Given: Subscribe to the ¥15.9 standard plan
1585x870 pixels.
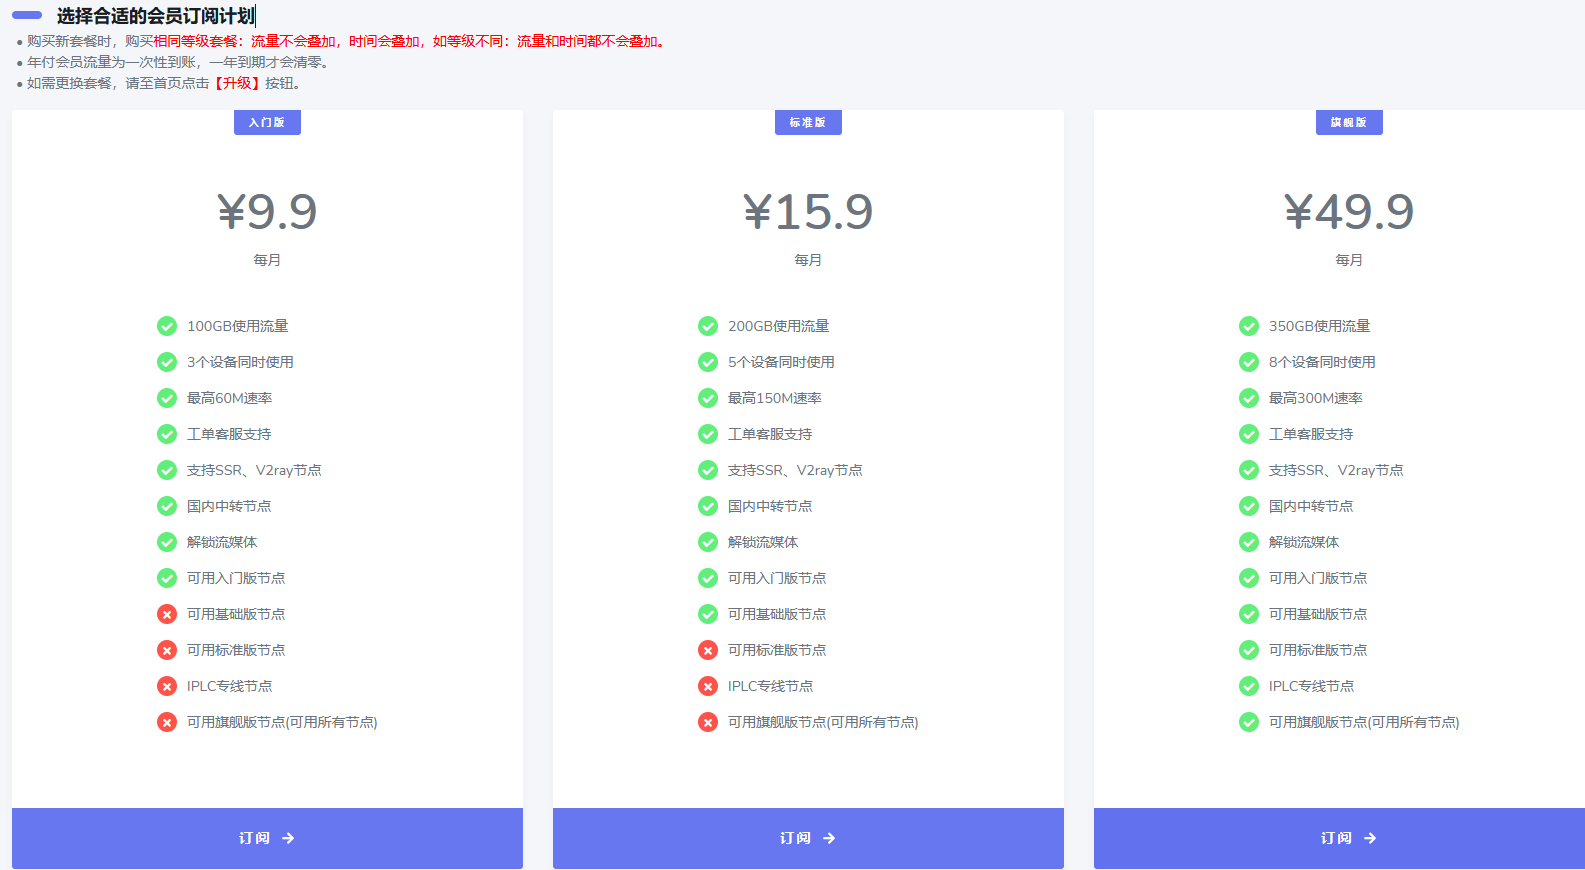Looking at the screenshot, I should [x=808, y=838].
